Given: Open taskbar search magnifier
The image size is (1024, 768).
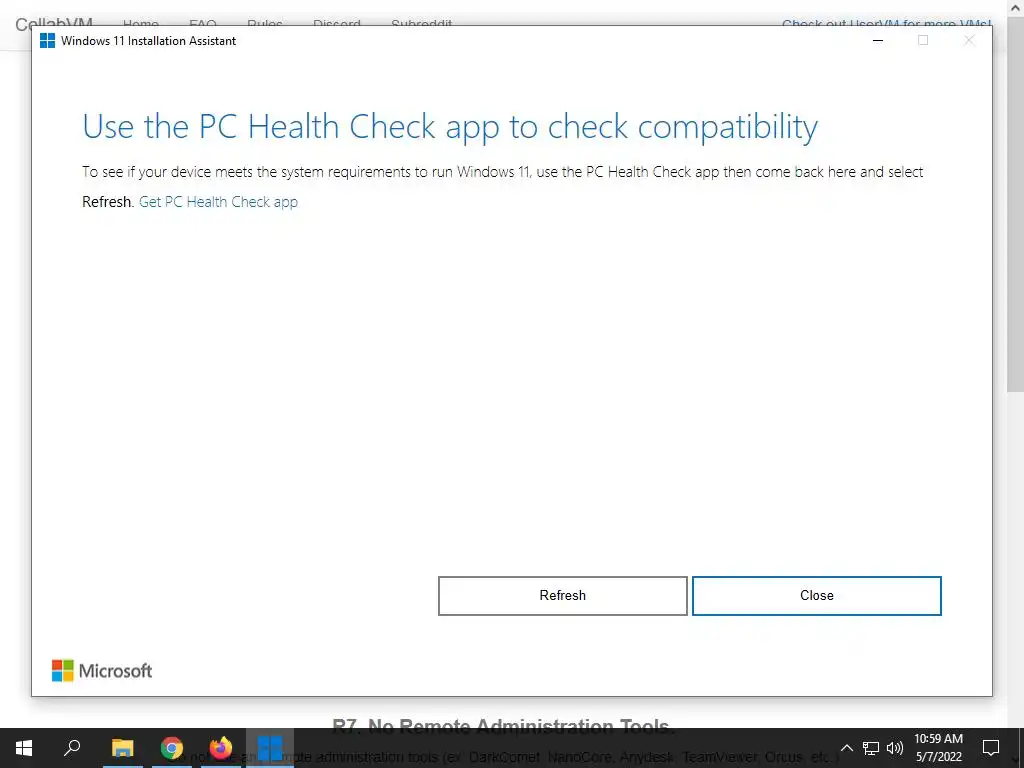Looking at the screenshot, I should click(72, 748).
